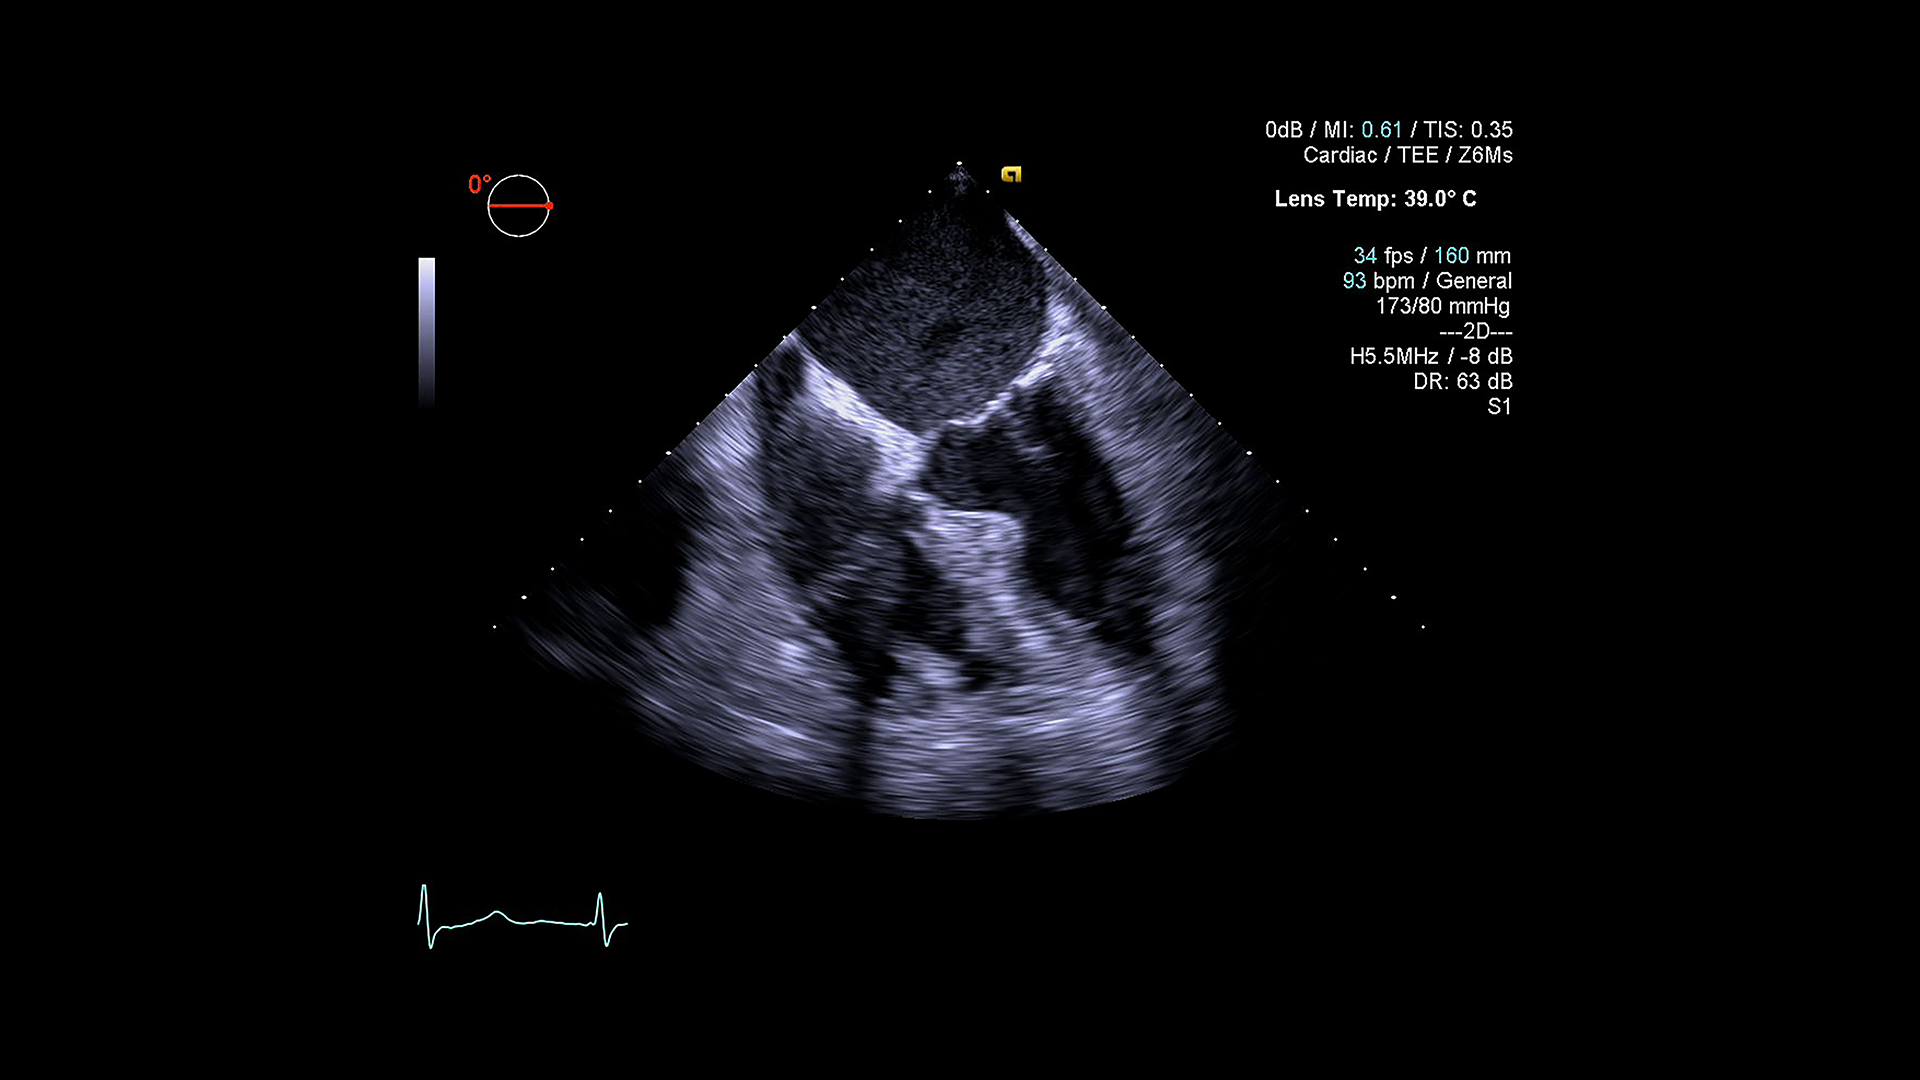Click the yellow probe orientation marker icon

1012,173
